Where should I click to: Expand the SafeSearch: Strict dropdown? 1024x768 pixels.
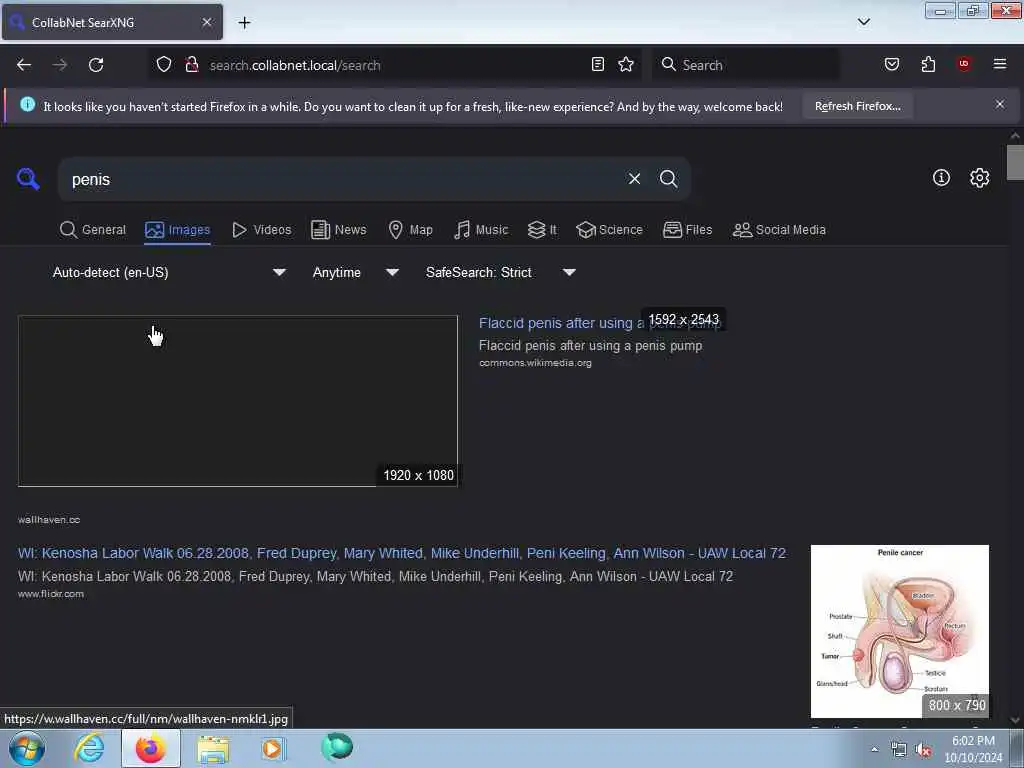(x=500, y=272)
